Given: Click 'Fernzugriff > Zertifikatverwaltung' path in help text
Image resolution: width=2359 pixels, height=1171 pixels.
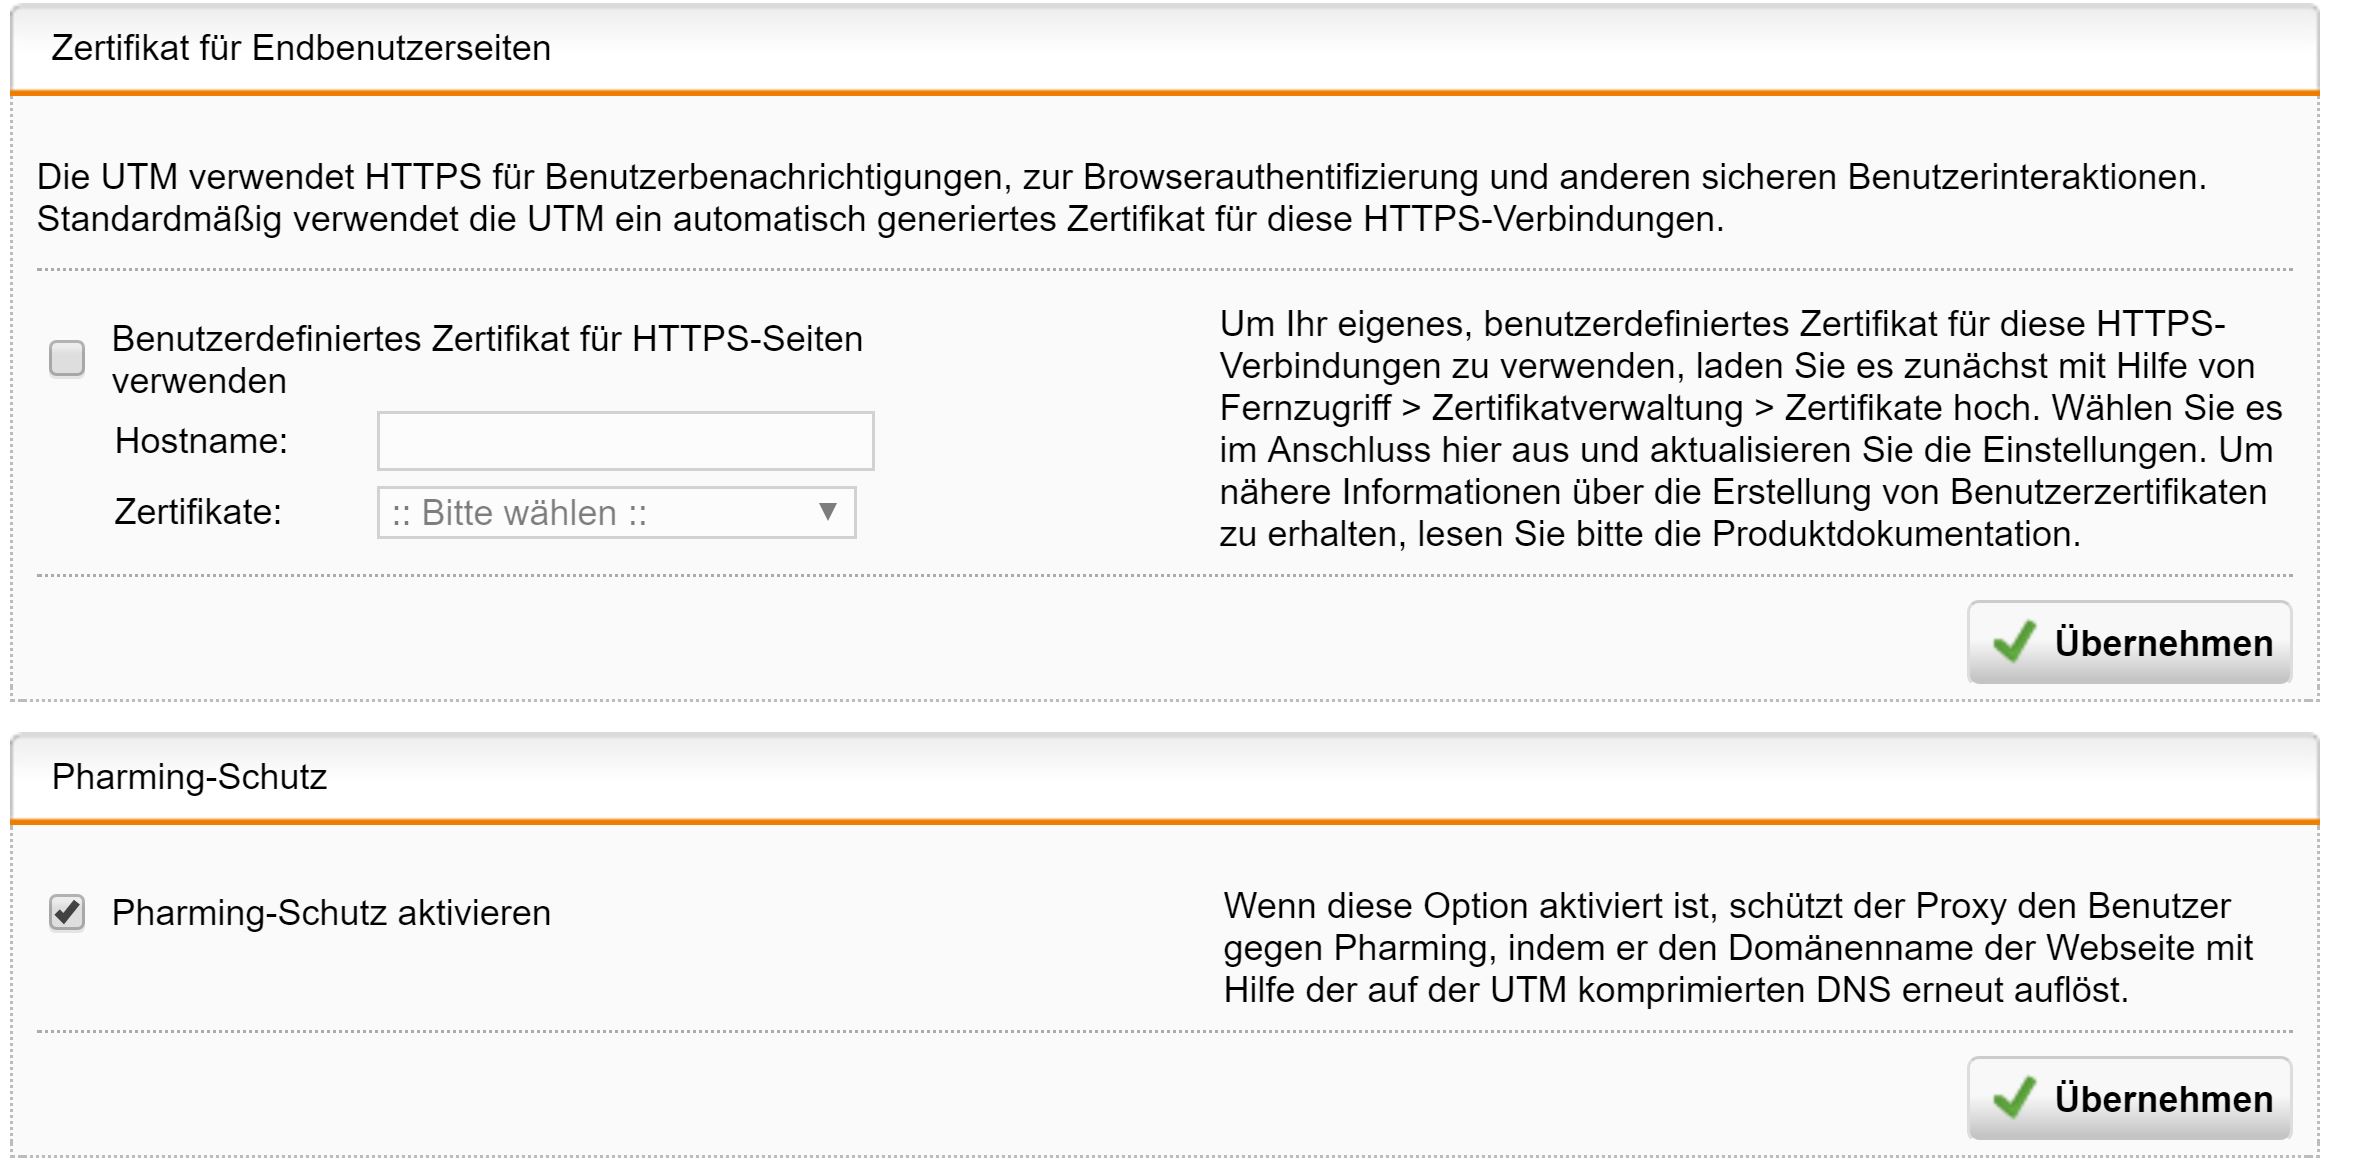Looking at the screenshot, I should click(1480, 408).
